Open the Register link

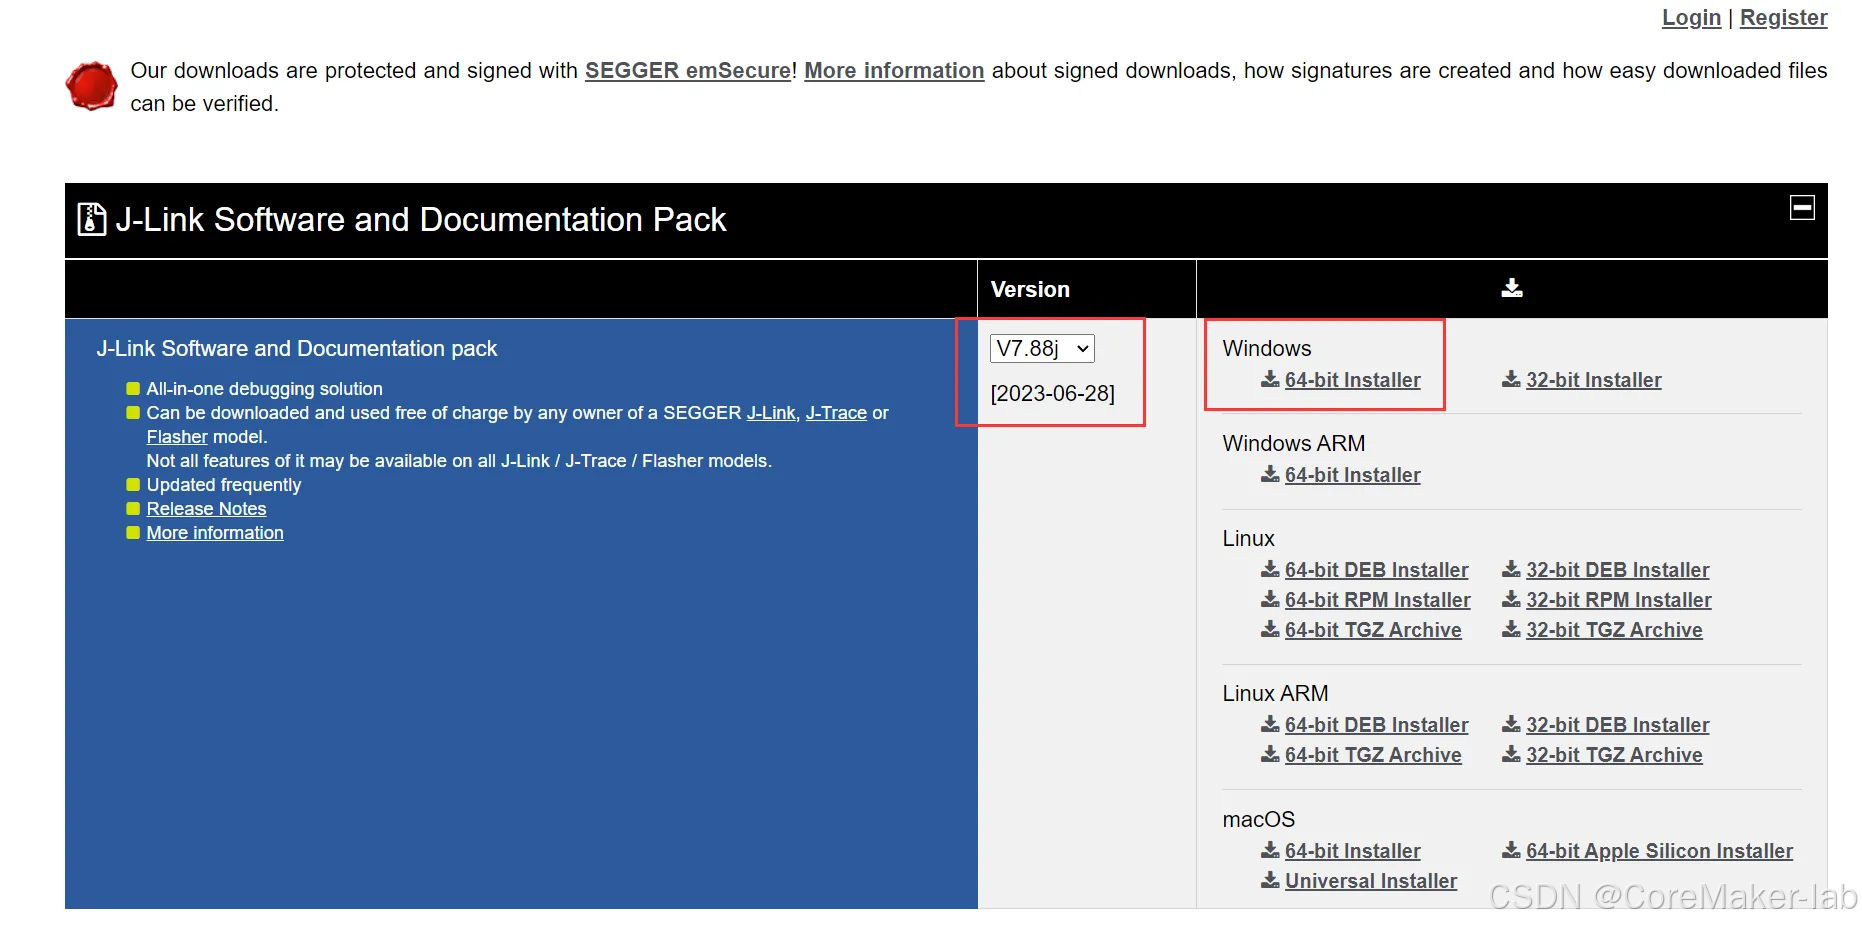pos(1783,17)
